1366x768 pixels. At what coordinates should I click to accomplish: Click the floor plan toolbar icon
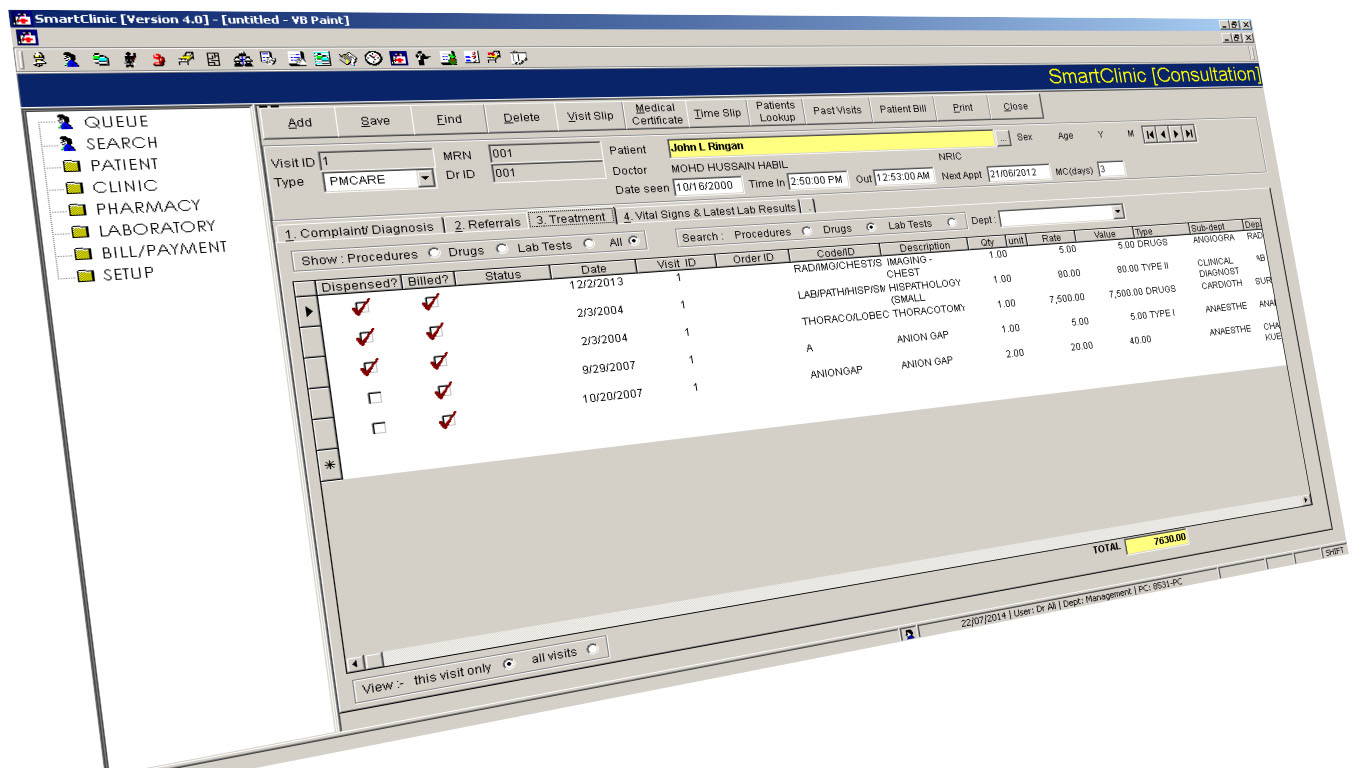tap(213, 59)
